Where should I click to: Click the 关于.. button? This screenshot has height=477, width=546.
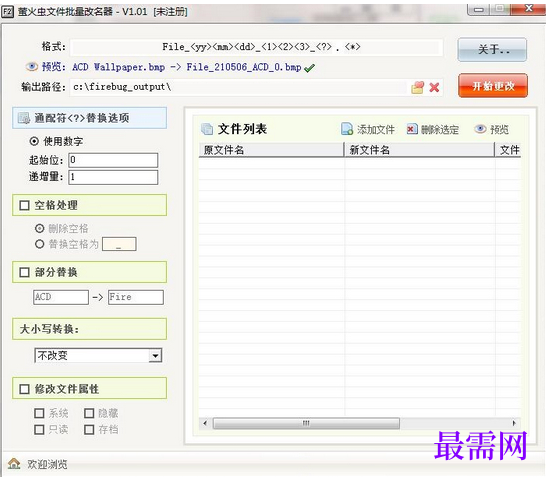coord(492,49)
